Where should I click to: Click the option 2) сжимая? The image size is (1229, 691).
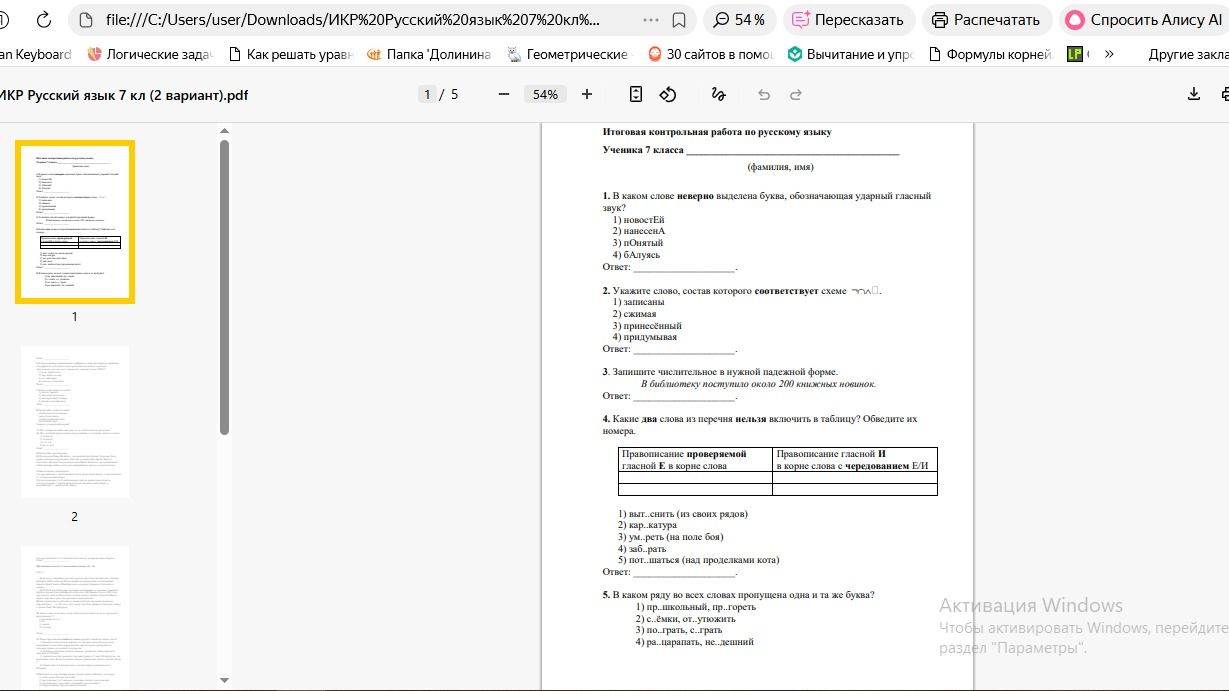[x=634, y=313]
